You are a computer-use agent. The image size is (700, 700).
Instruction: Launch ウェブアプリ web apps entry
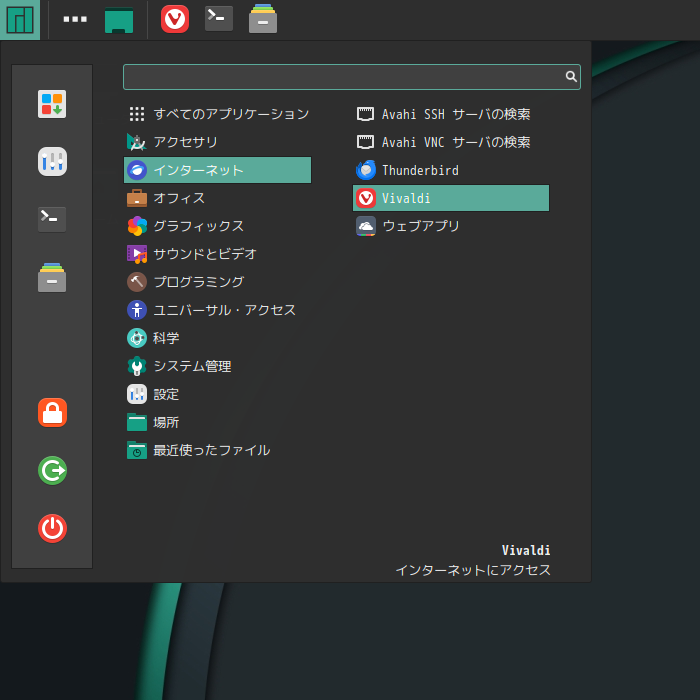click(451, 226)
